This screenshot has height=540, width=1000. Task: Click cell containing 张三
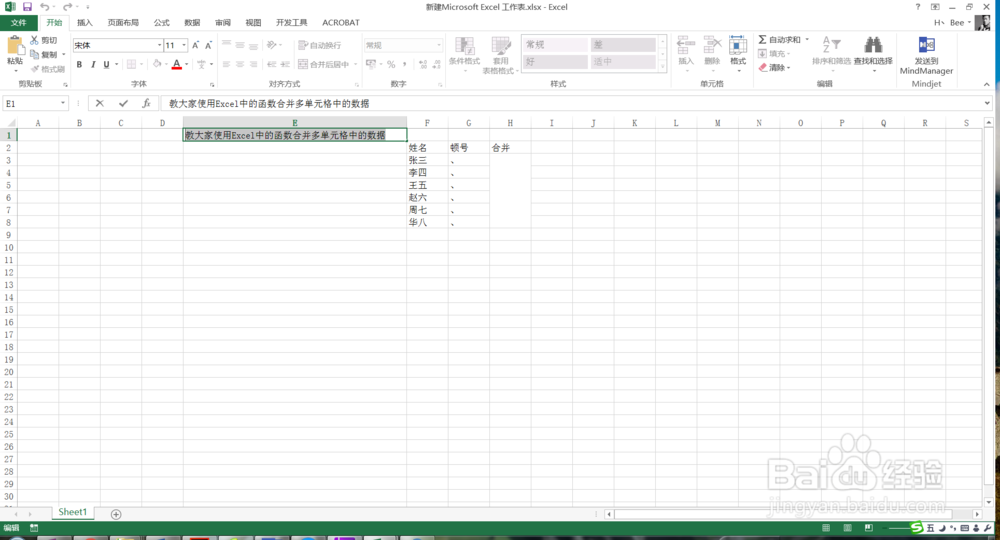427,160
